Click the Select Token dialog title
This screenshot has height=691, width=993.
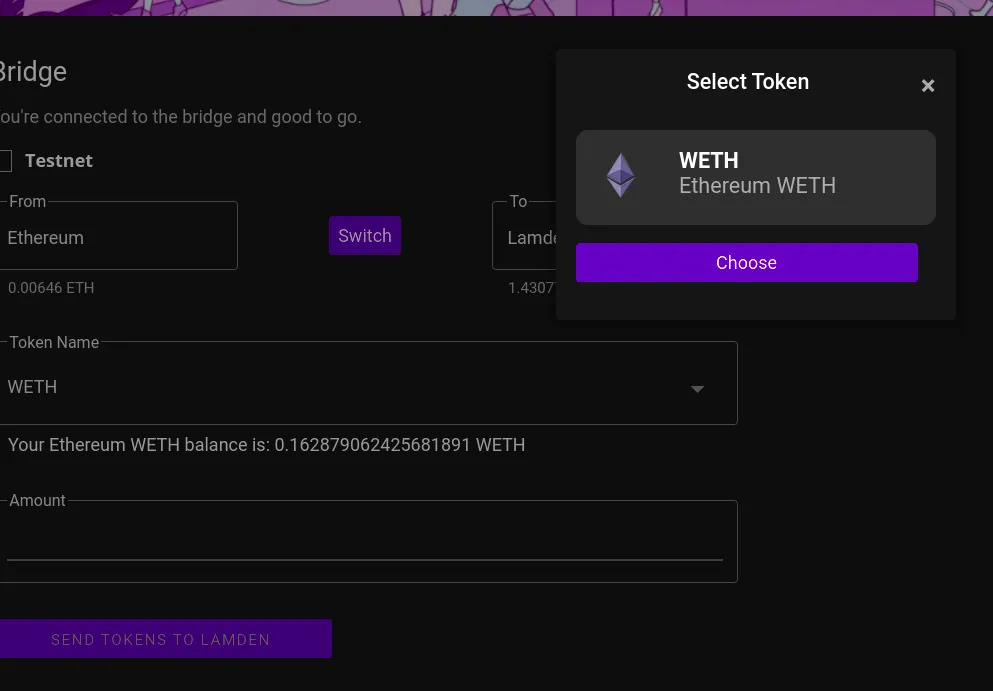(748, 82)
